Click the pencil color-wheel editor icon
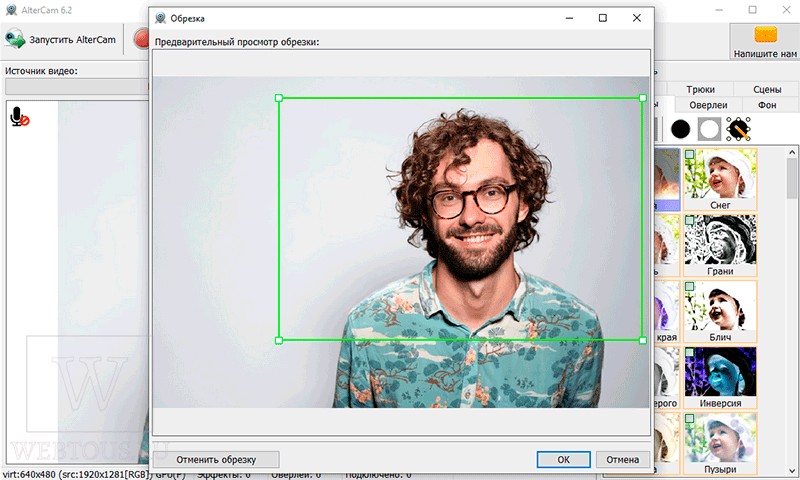800x480 pixels. pyautogui.click(x=738, y=129)
